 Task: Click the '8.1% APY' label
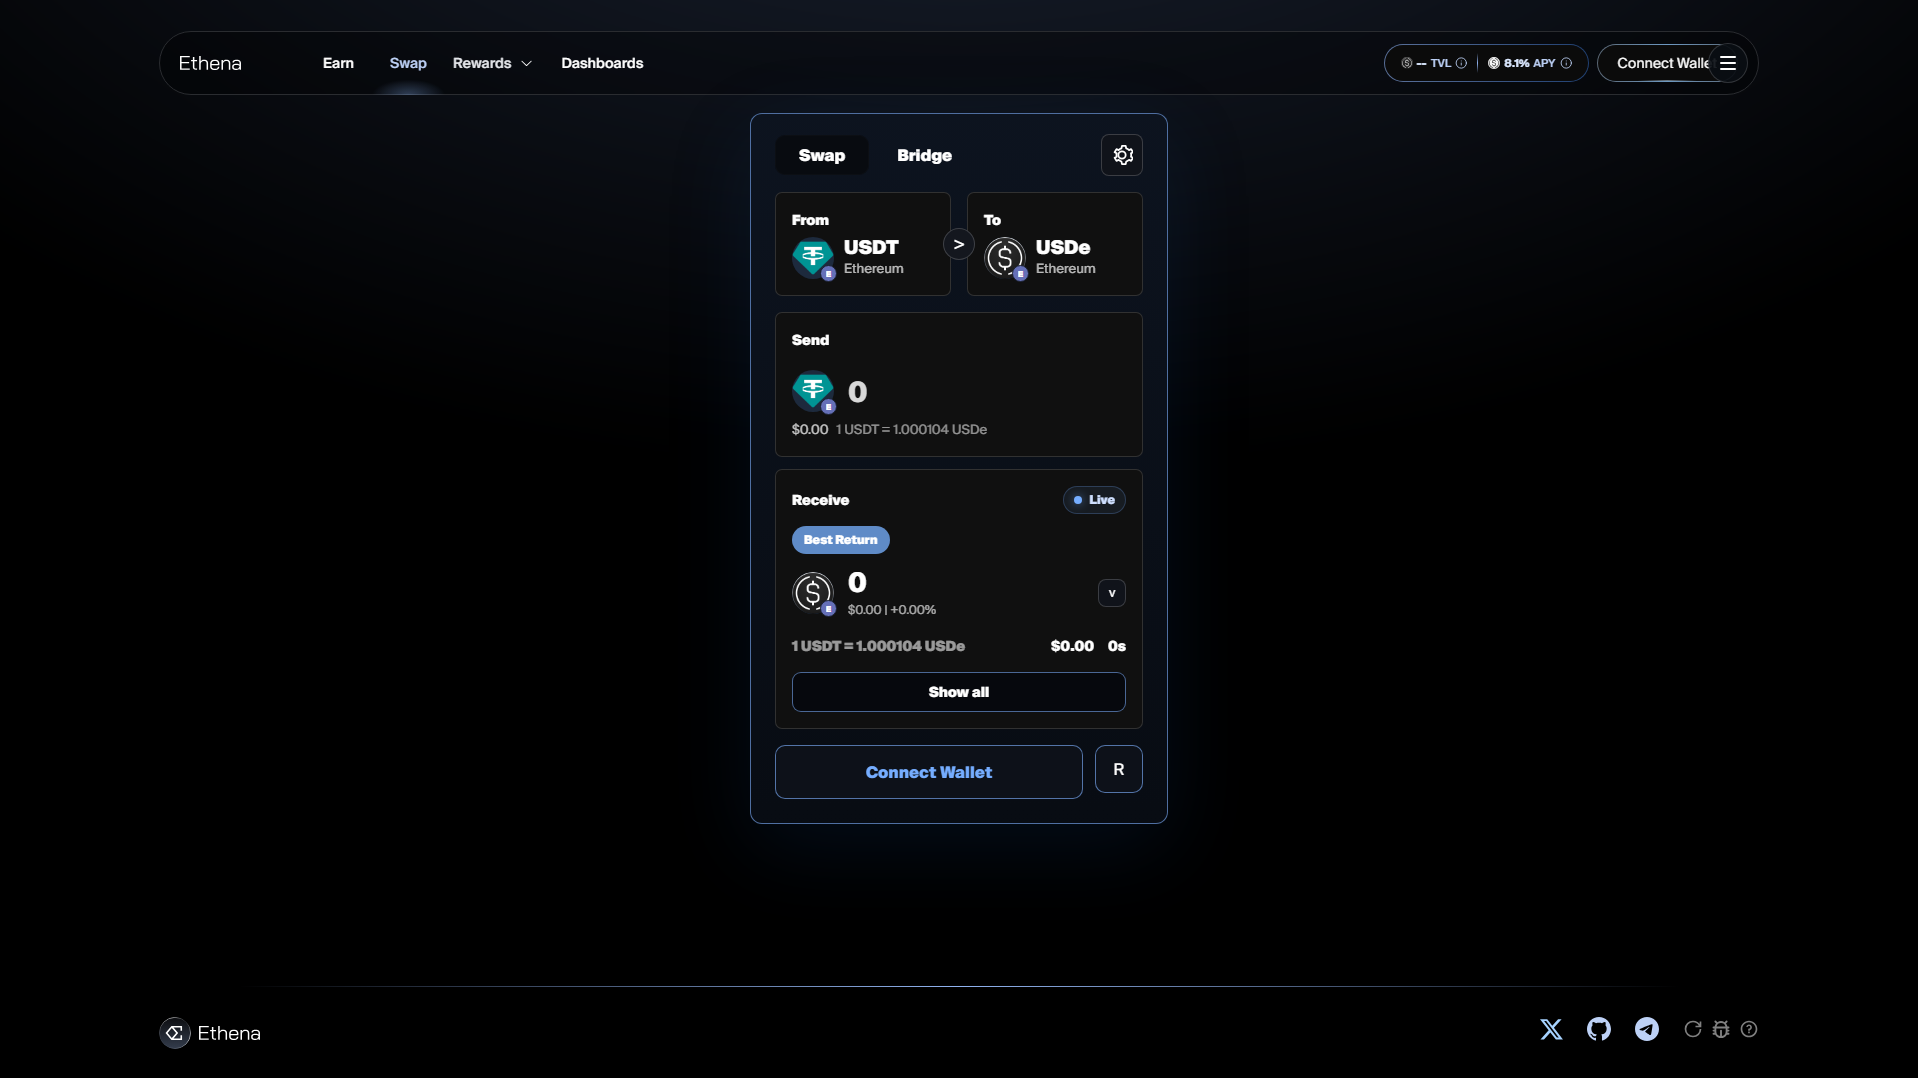pyautogui.click(x=1530, y=63)
